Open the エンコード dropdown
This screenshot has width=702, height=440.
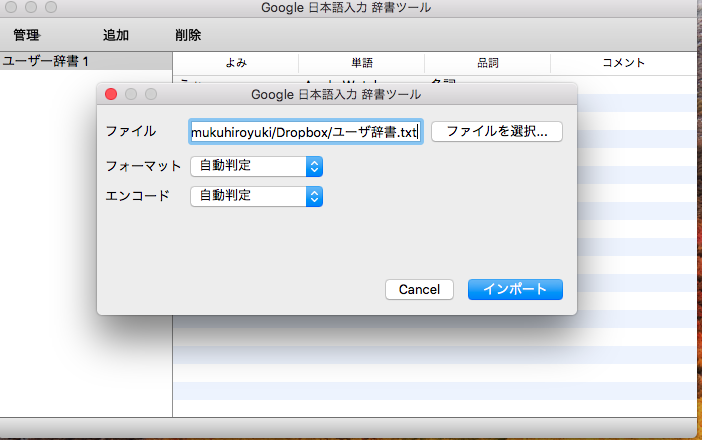257,196
